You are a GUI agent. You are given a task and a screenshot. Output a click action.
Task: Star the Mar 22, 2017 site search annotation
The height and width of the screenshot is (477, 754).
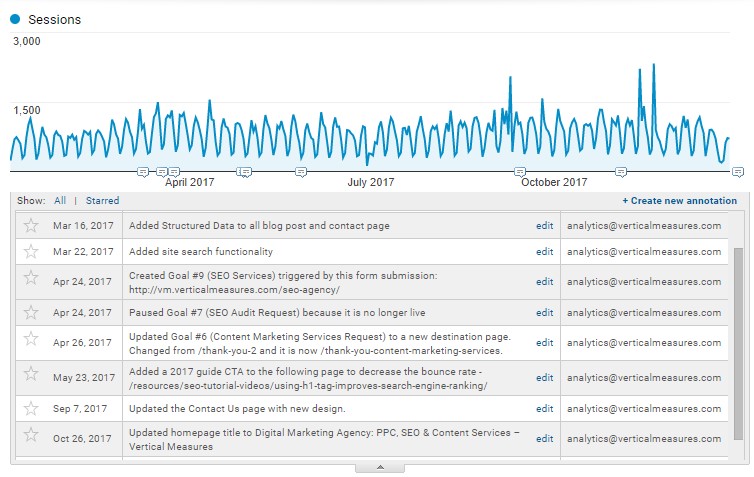(31, 251)
